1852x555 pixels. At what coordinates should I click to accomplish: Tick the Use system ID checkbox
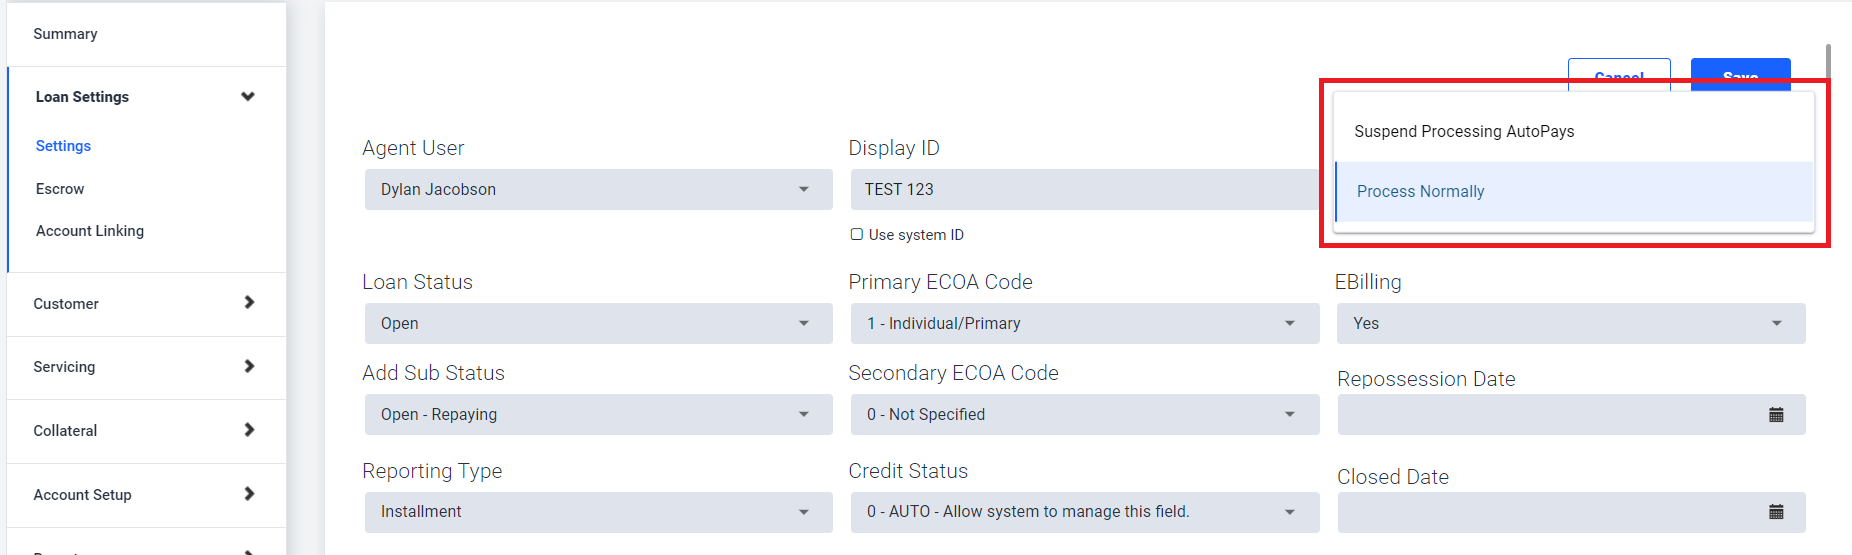click(857, 235)
